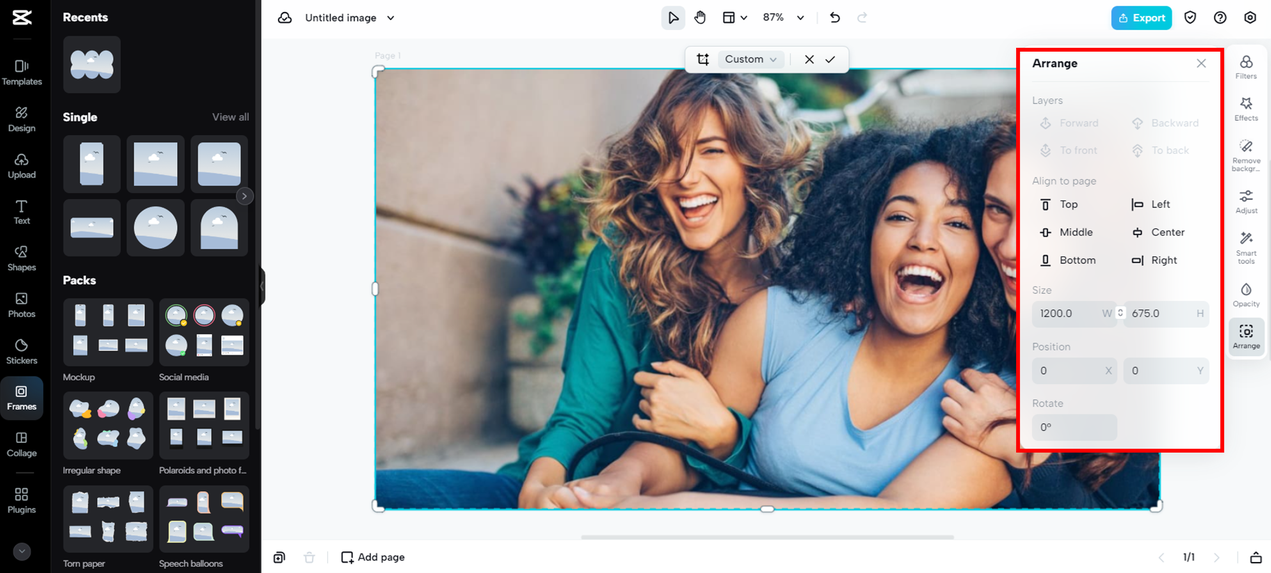Open the Plugins sidebar panel

point(22,501)
